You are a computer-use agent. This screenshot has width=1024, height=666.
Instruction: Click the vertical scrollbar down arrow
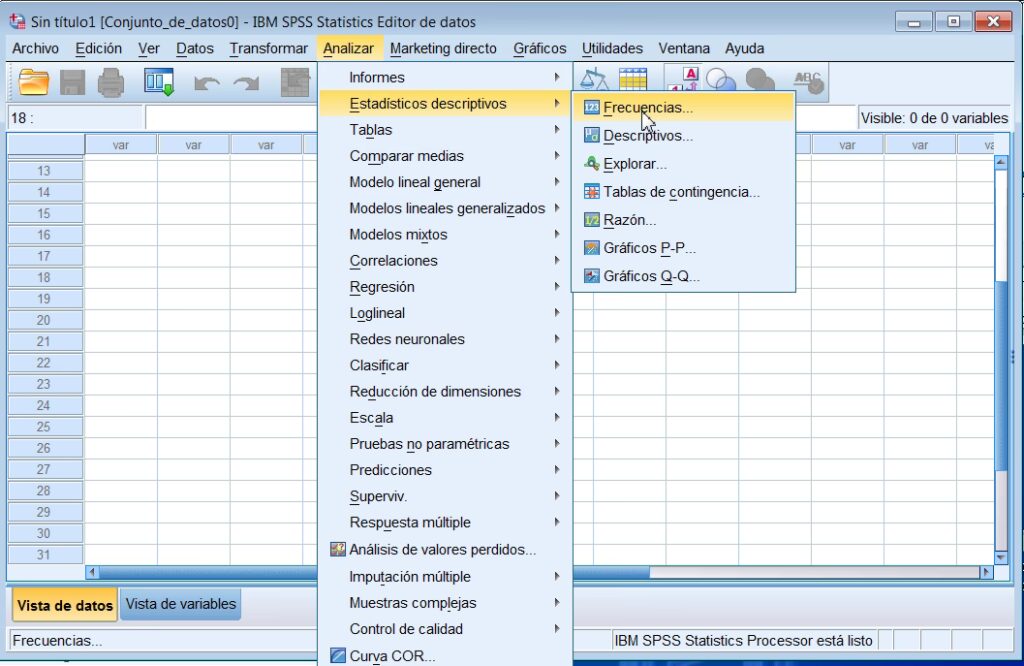point(1001,557)
